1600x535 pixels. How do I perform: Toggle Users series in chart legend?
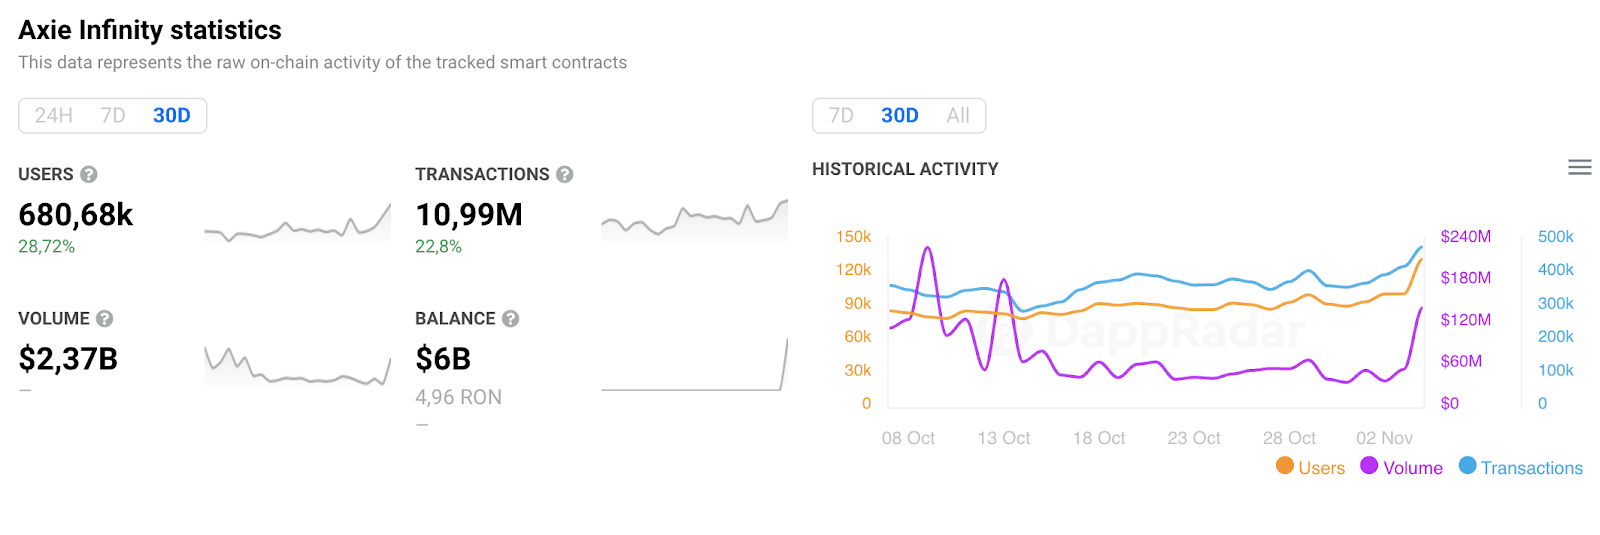(1321, 468)
